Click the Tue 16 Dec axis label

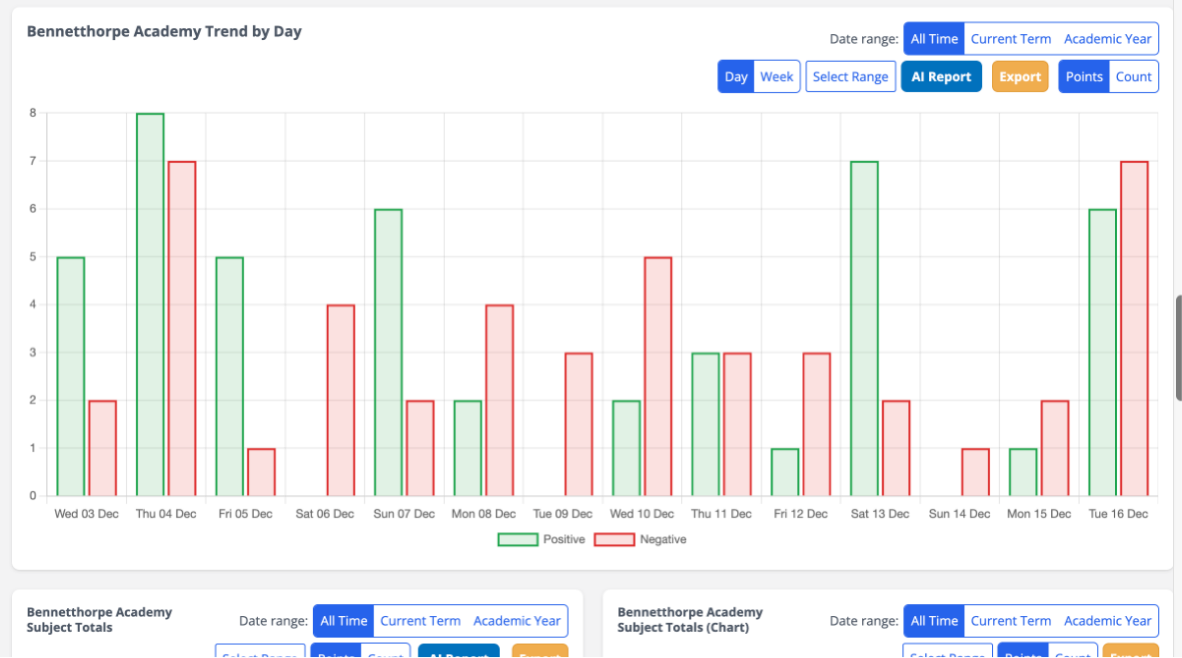click(x=1118, y=514)
